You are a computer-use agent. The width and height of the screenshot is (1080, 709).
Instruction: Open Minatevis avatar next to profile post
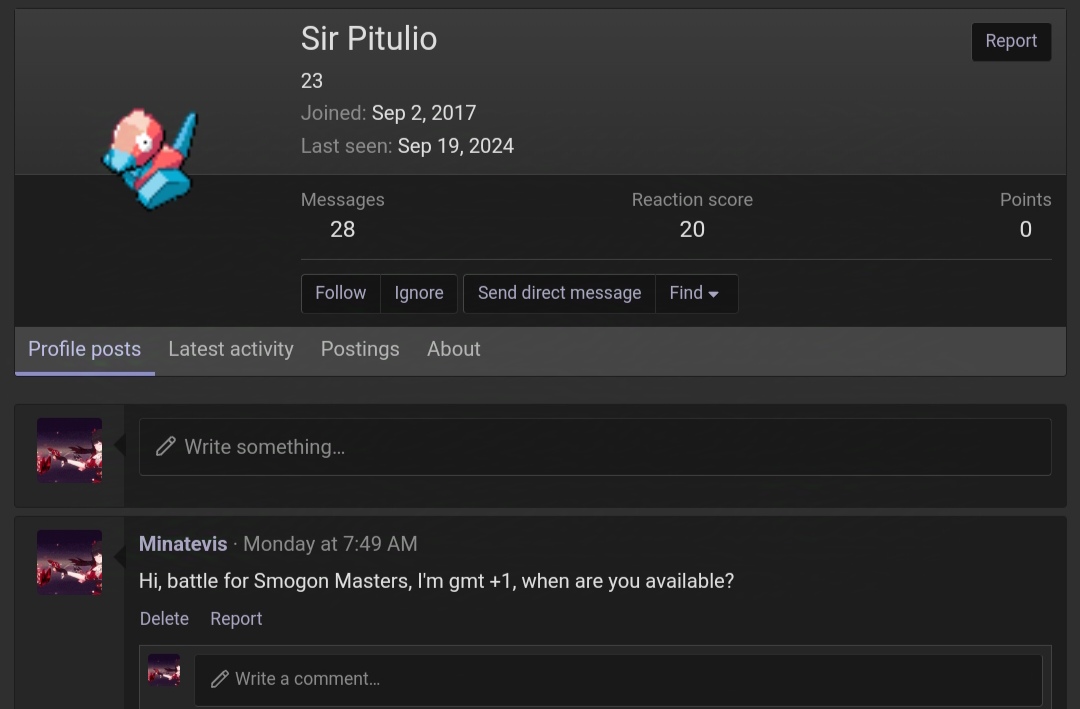[x=70, y=562]
